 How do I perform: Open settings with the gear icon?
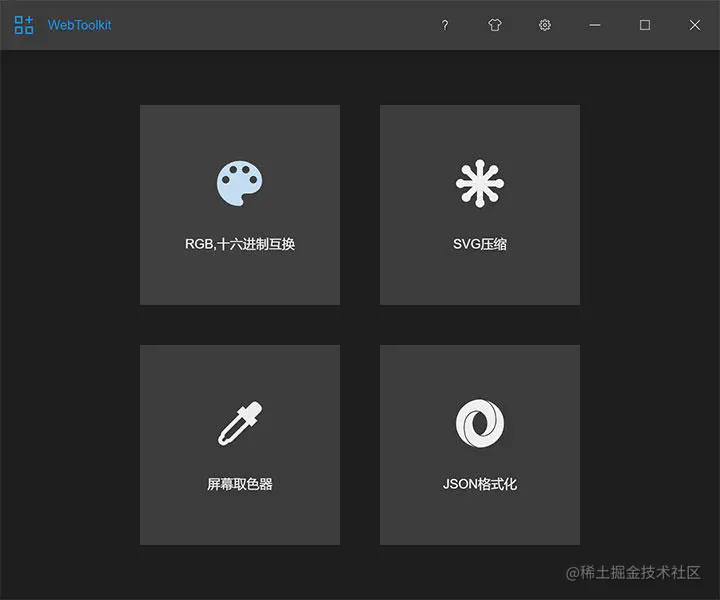pyautogui.click(x=545, y=25)
